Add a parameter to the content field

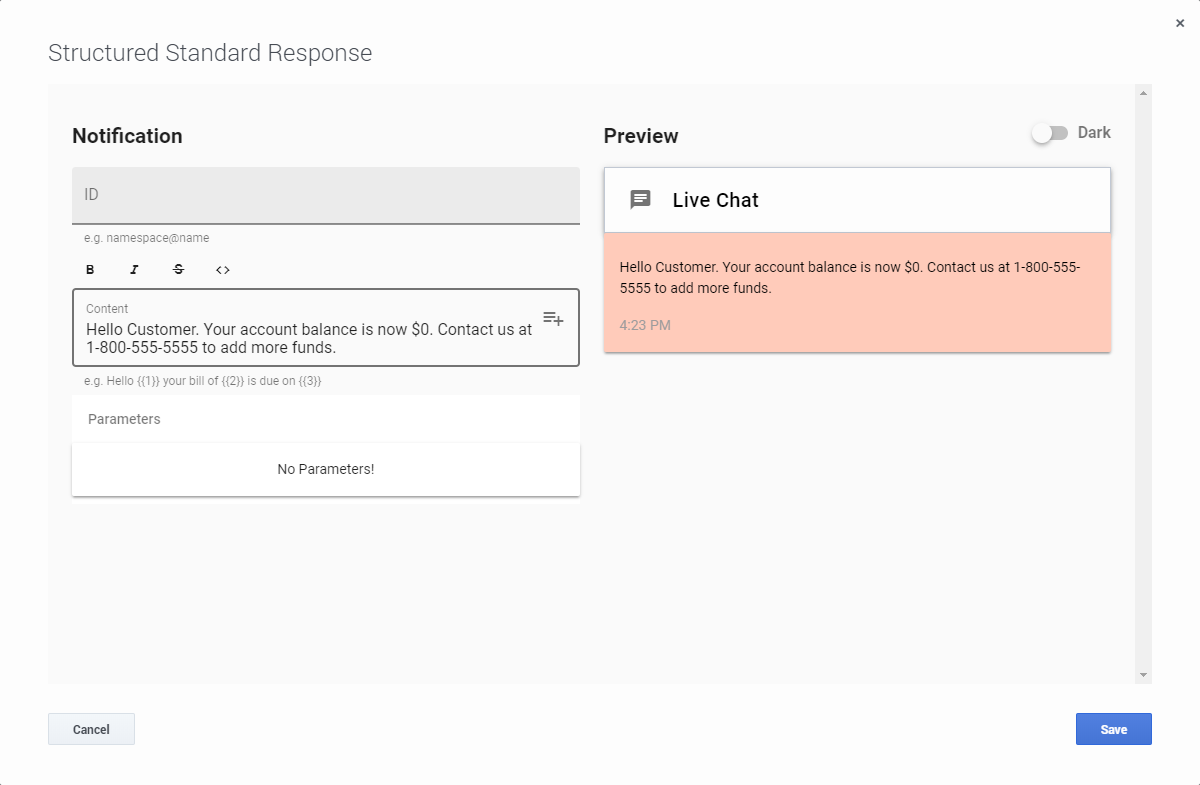(x=553, y=319)
